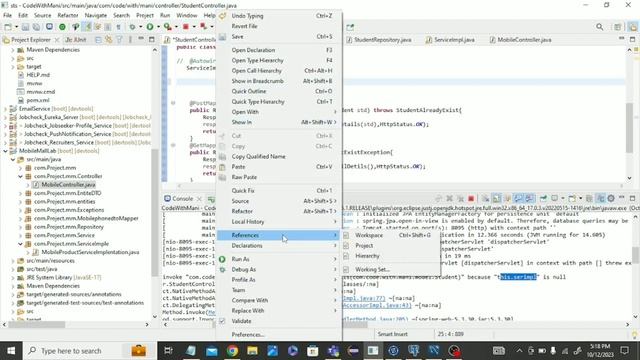Click the Save toolbar icon
The height and width of the screenshot is (360, 640).
point(25,27)
